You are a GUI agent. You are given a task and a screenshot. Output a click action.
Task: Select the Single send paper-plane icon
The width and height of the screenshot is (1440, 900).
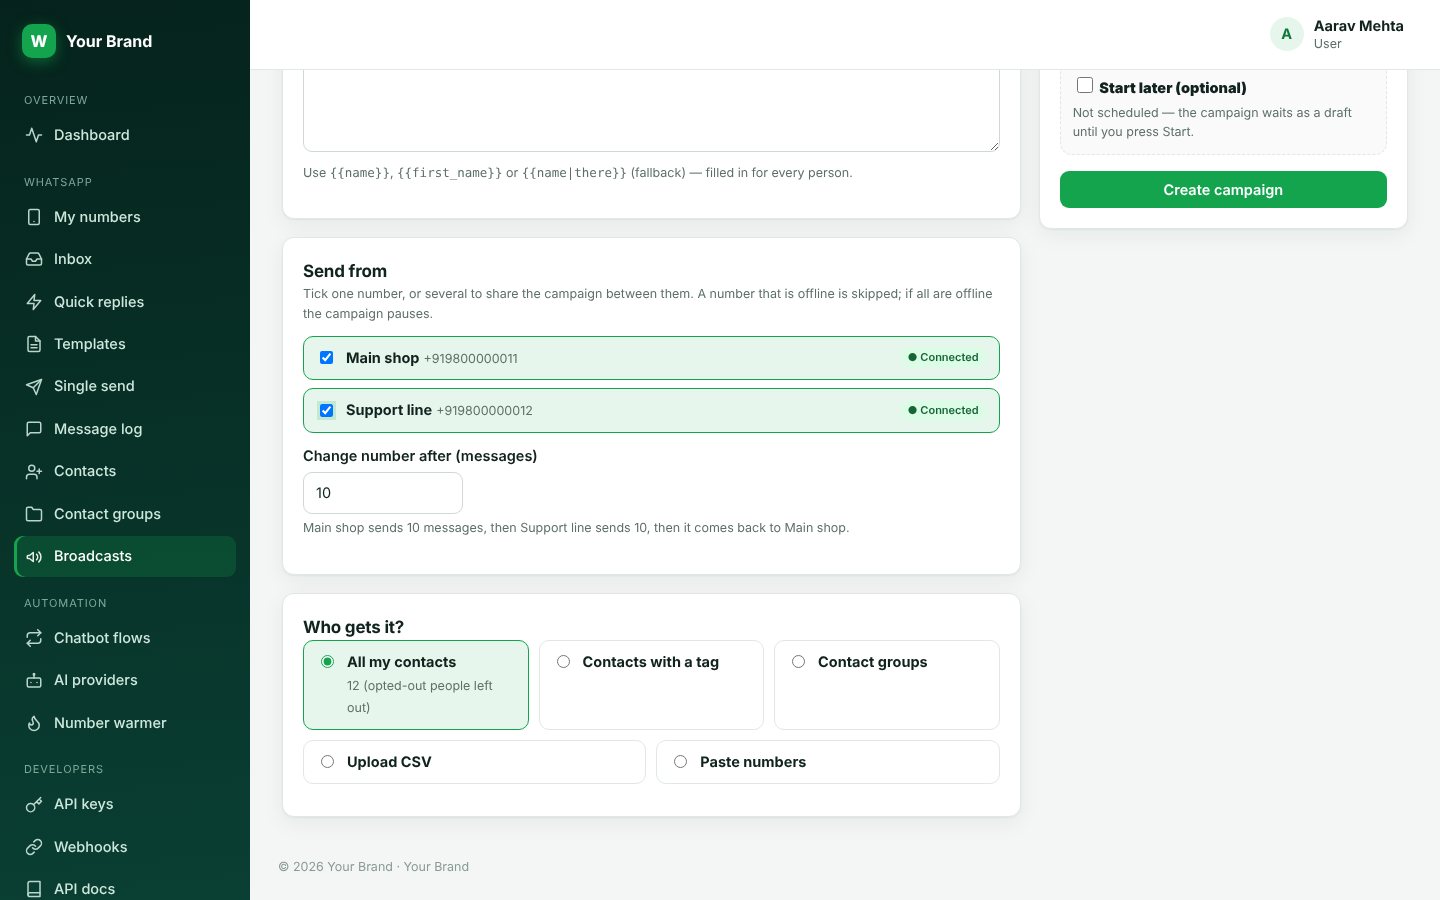point(34,386)
